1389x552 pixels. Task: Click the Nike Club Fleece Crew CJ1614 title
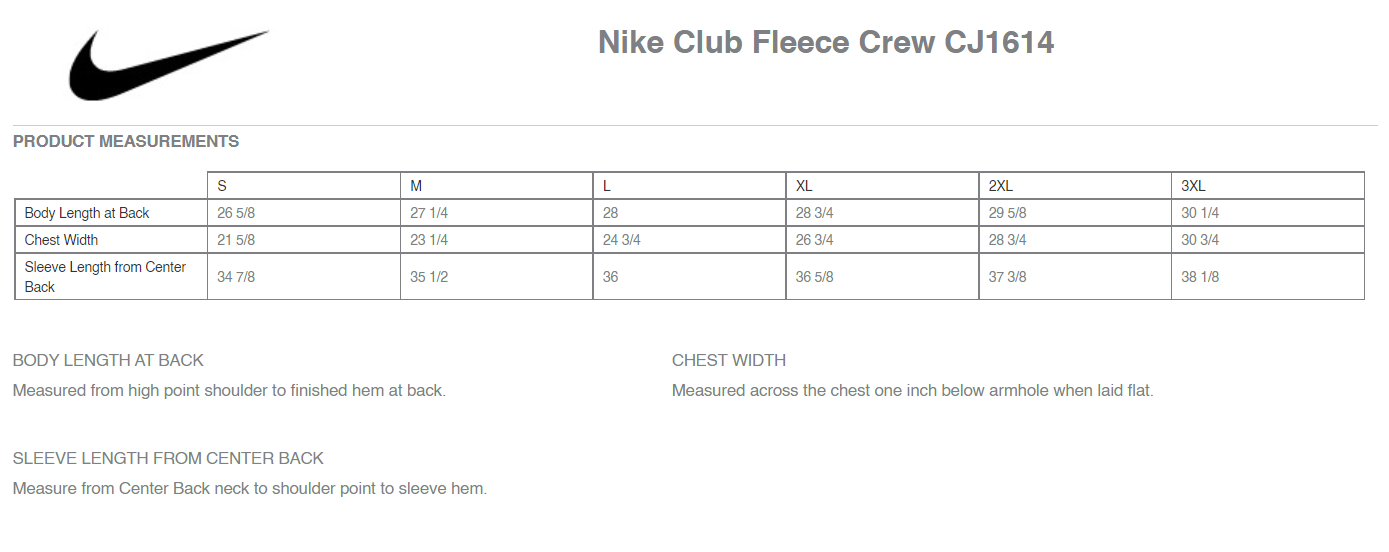coord(826,42)
